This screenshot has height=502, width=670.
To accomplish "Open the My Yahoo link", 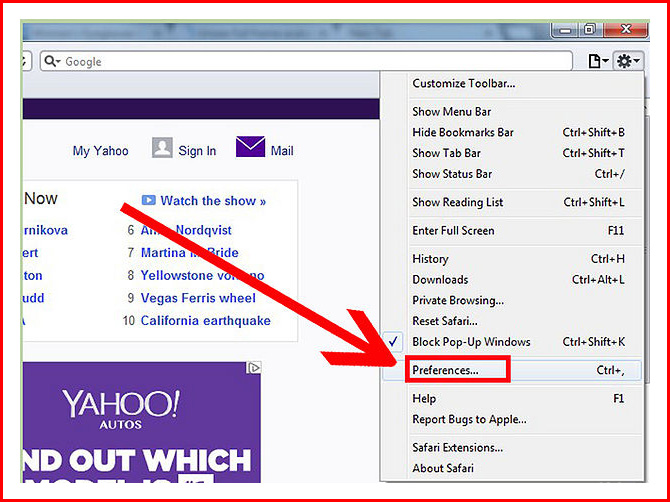I will 100,151.
